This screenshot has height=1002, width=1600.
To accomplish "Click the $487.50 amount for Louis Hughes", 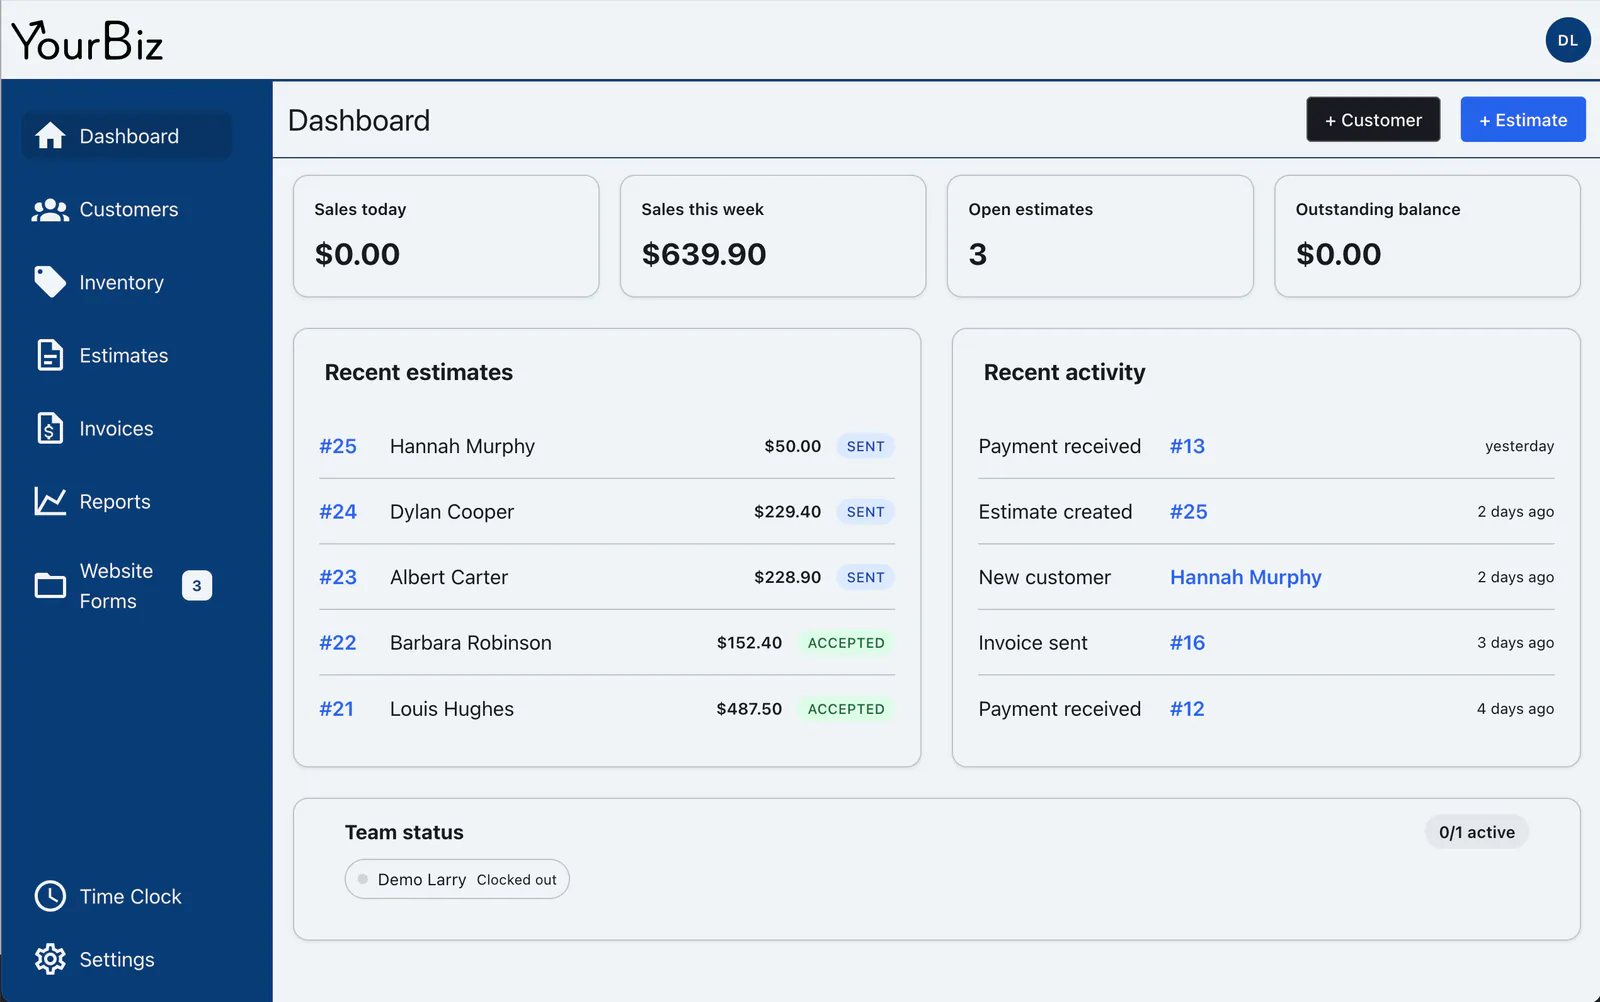I will (x=749, y=709).
